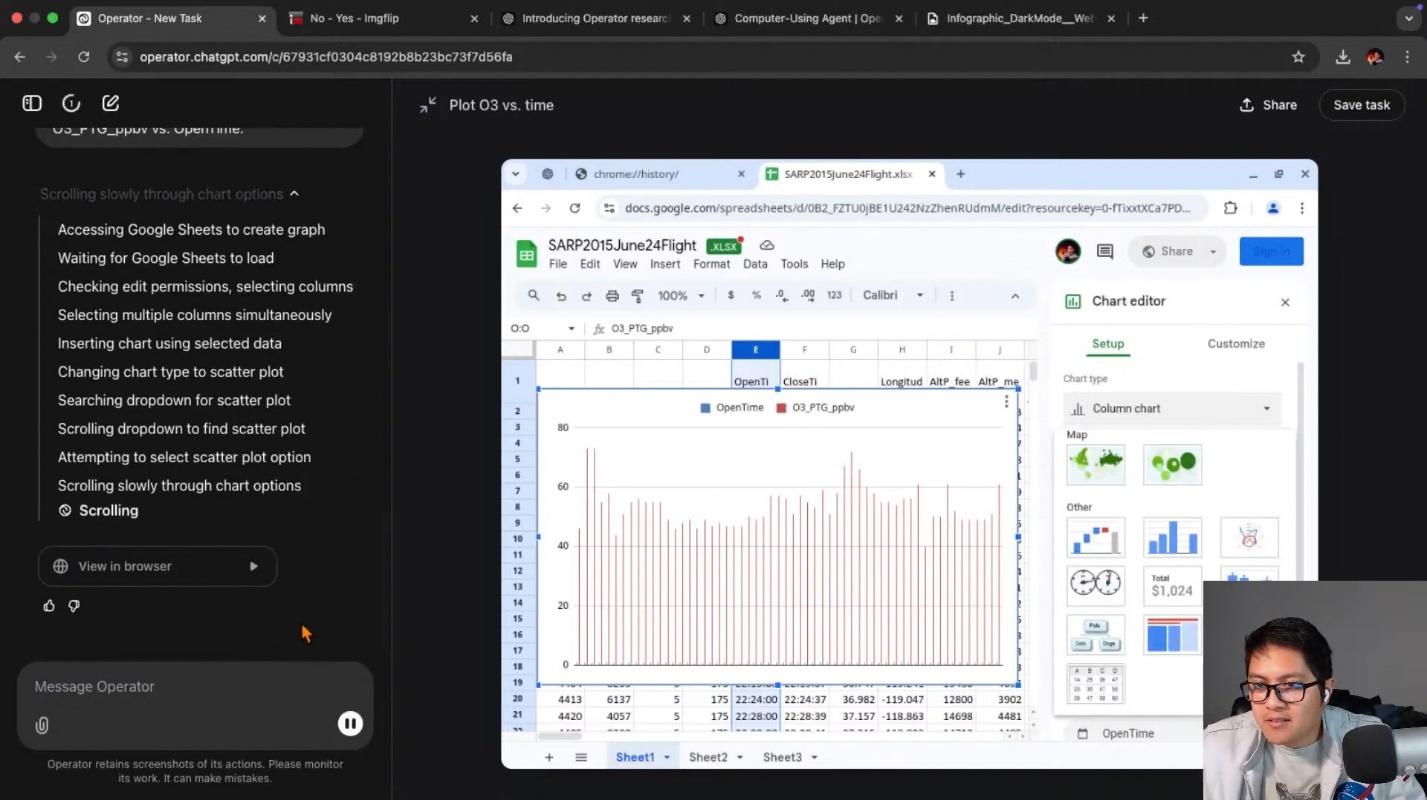Viewport: 1427px width, 800px height.
Task: Click the Message Operator input field
Action: 195,687
